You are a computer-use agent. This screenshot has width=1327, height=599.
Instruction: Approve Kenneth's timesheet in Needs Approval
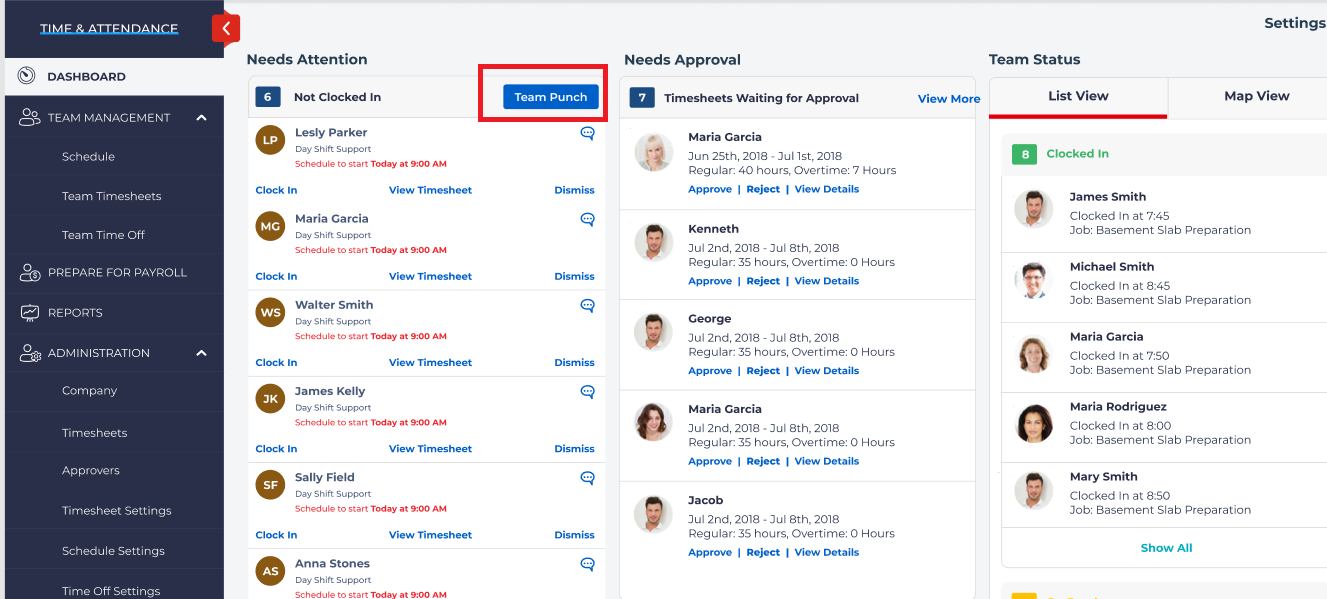709,280
